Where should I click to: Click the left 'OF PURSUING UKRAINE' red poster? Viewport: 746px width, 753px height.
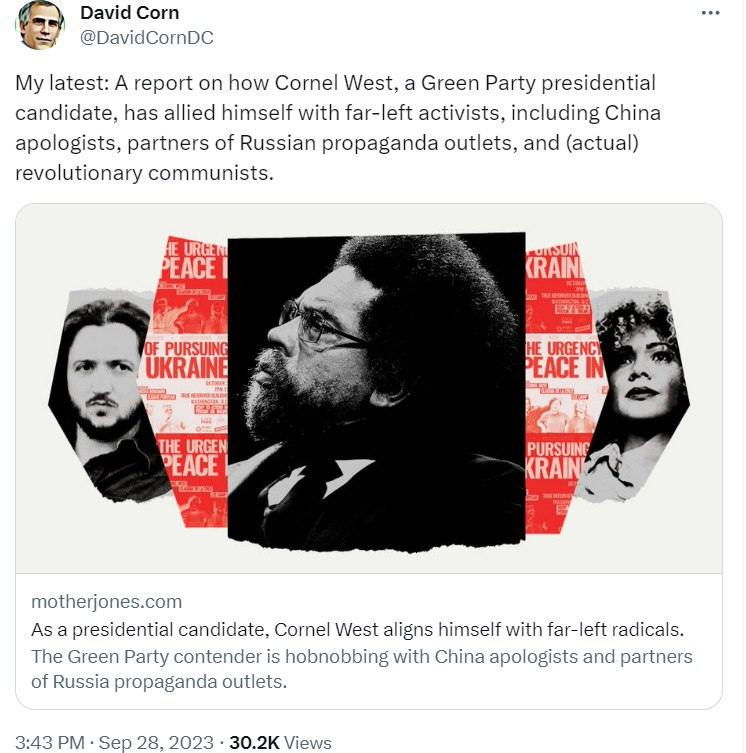186,384
